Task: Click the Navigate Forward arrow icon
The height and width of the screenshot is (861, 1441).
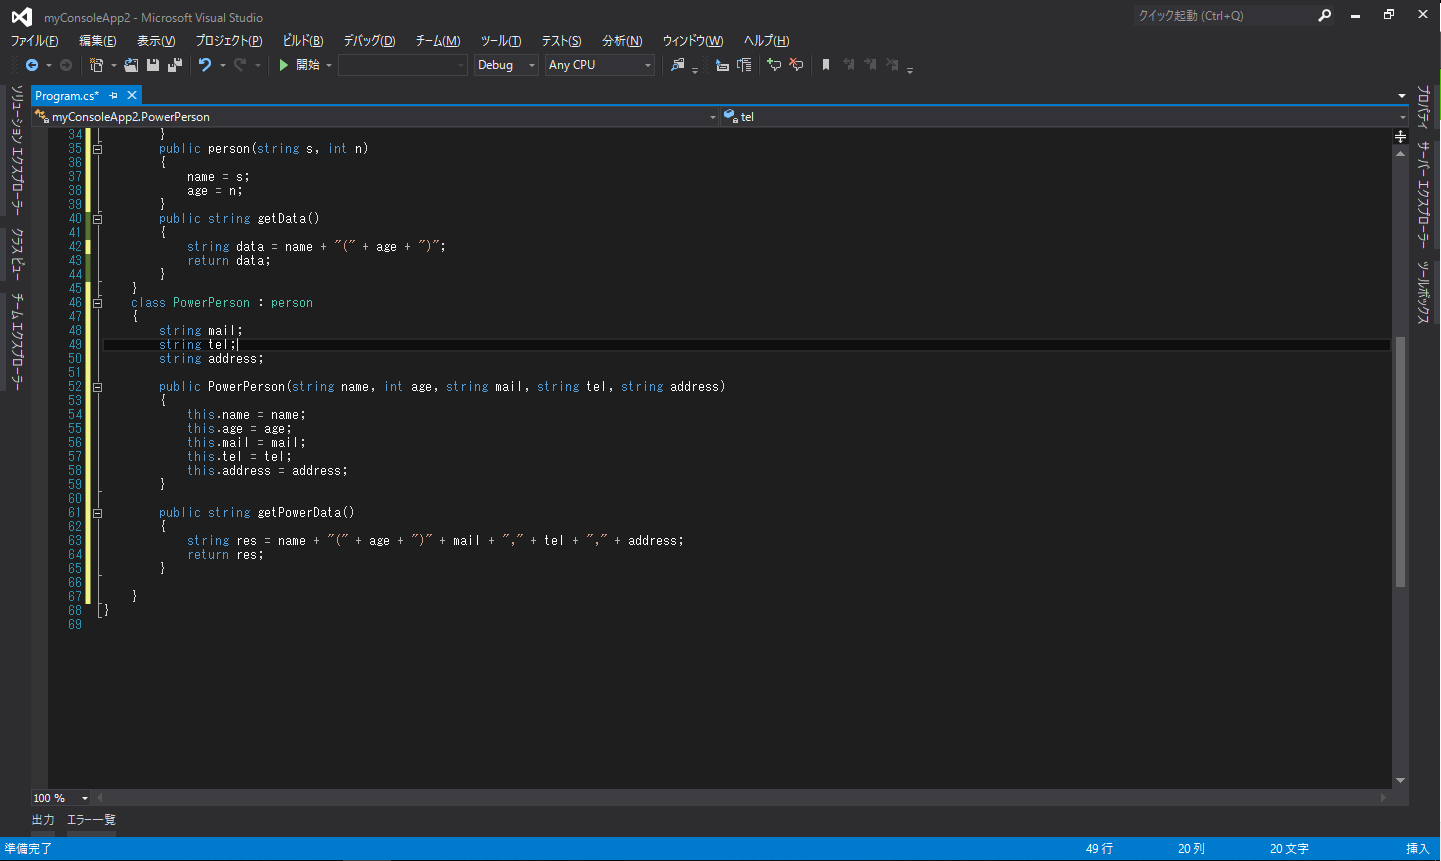Action: click(x=66, y=65)
